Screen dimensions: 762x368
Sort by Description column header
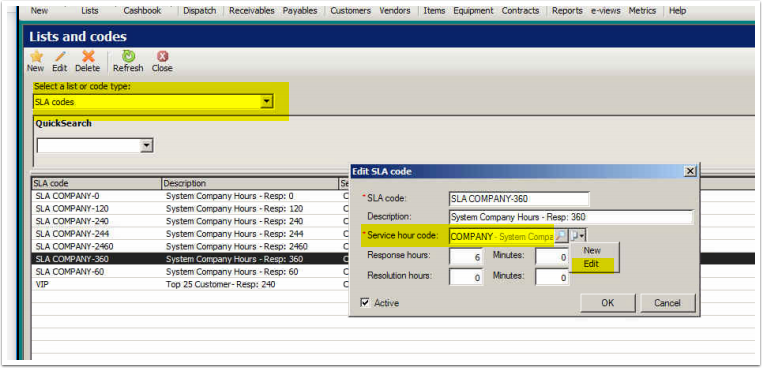coord(250,183)
